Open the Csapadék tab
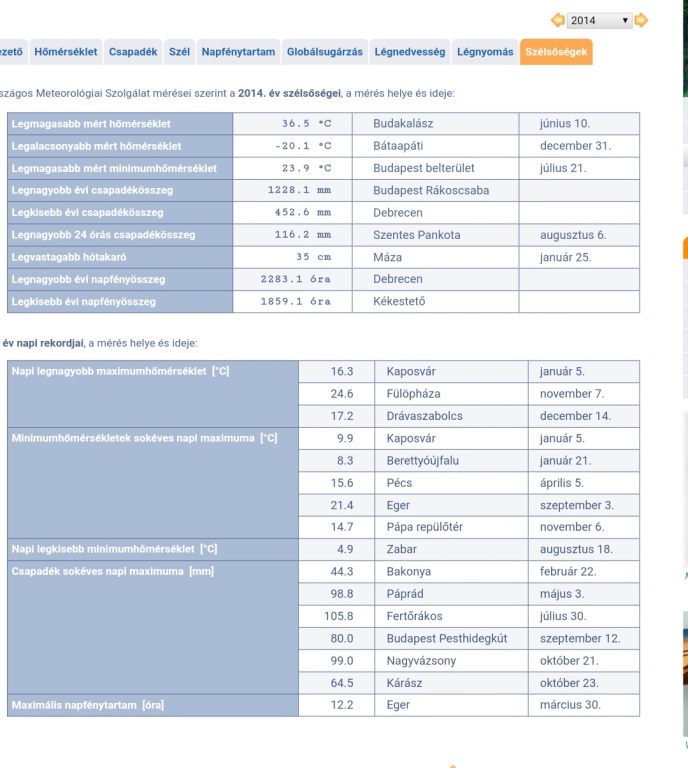Screen dimensions: 688x768 point(134,51)
